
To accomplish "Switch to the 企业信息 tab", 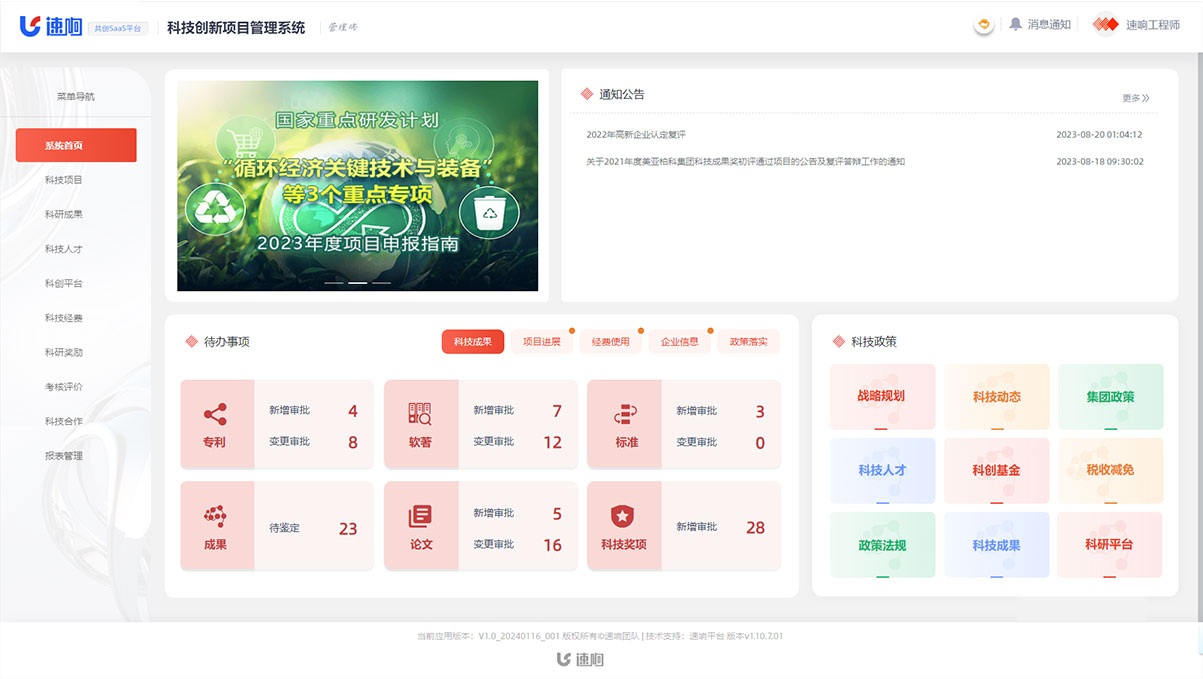I will coord(679,342).
